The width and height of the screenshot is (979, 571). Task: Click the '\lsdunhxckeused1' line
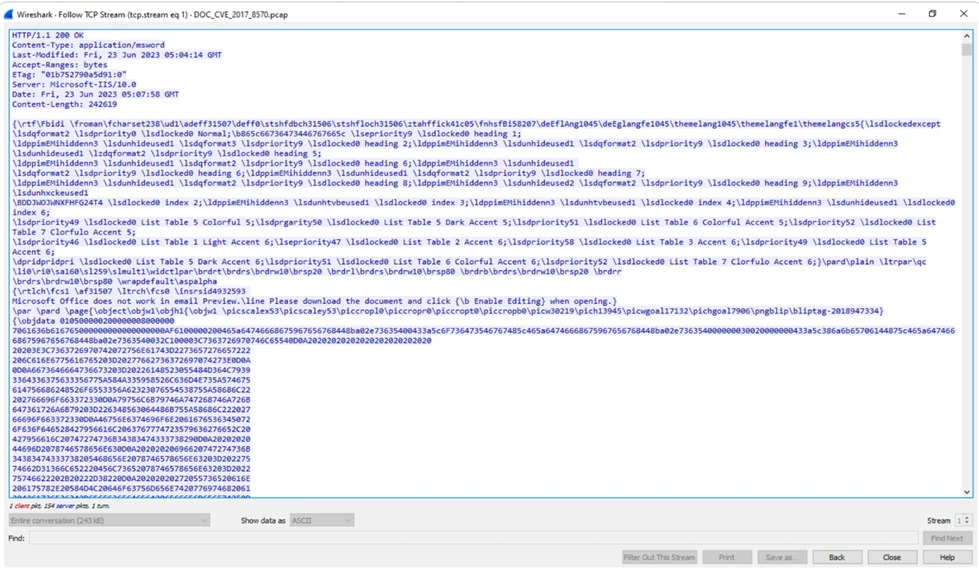[50, 193]
